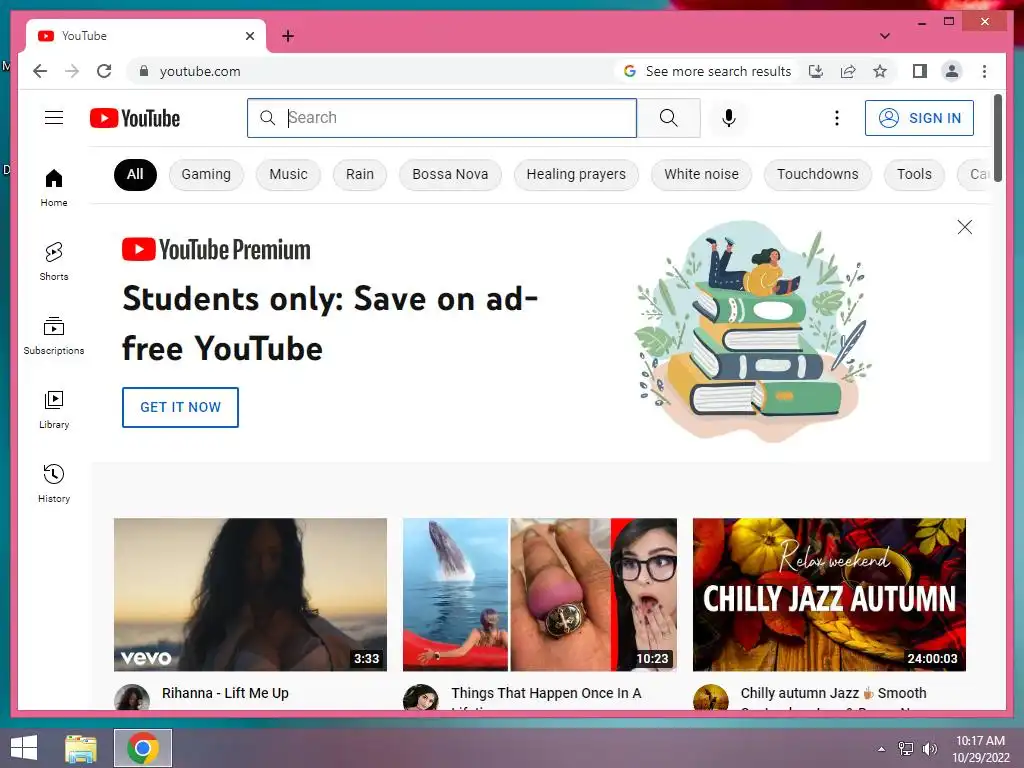Open Chrome's three-dot customize menu
Image resolution: width=1024 pixels, height=768 pixels.
click(984, 71)
